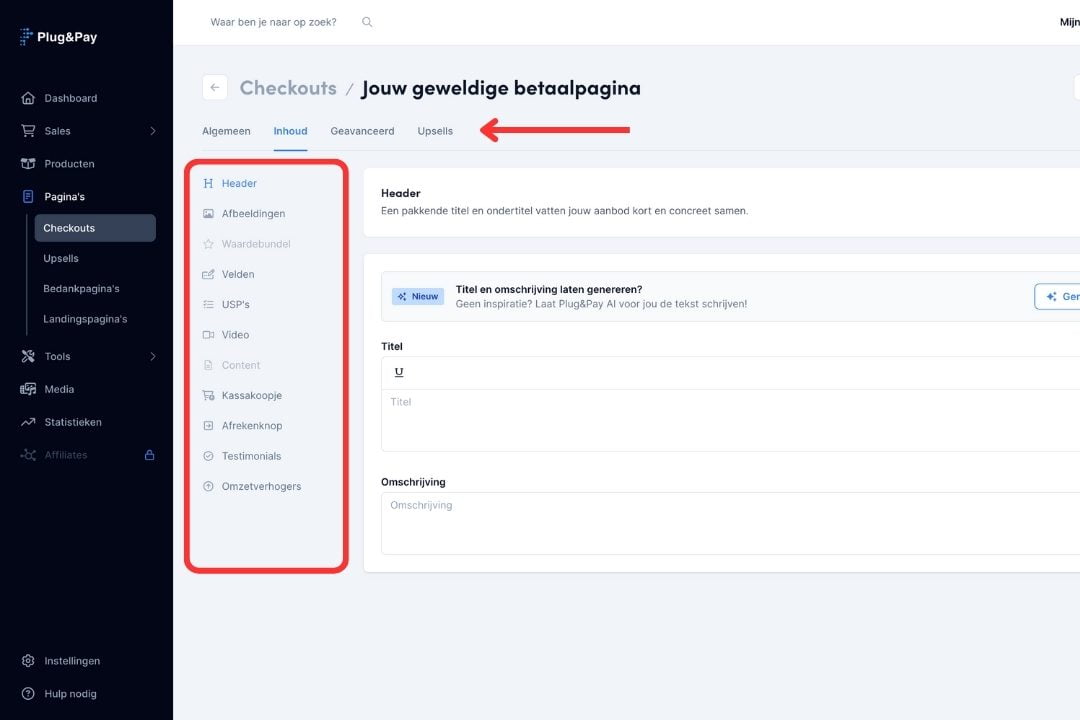Click the Instellingen gear icon

click(x=28, y=661)
